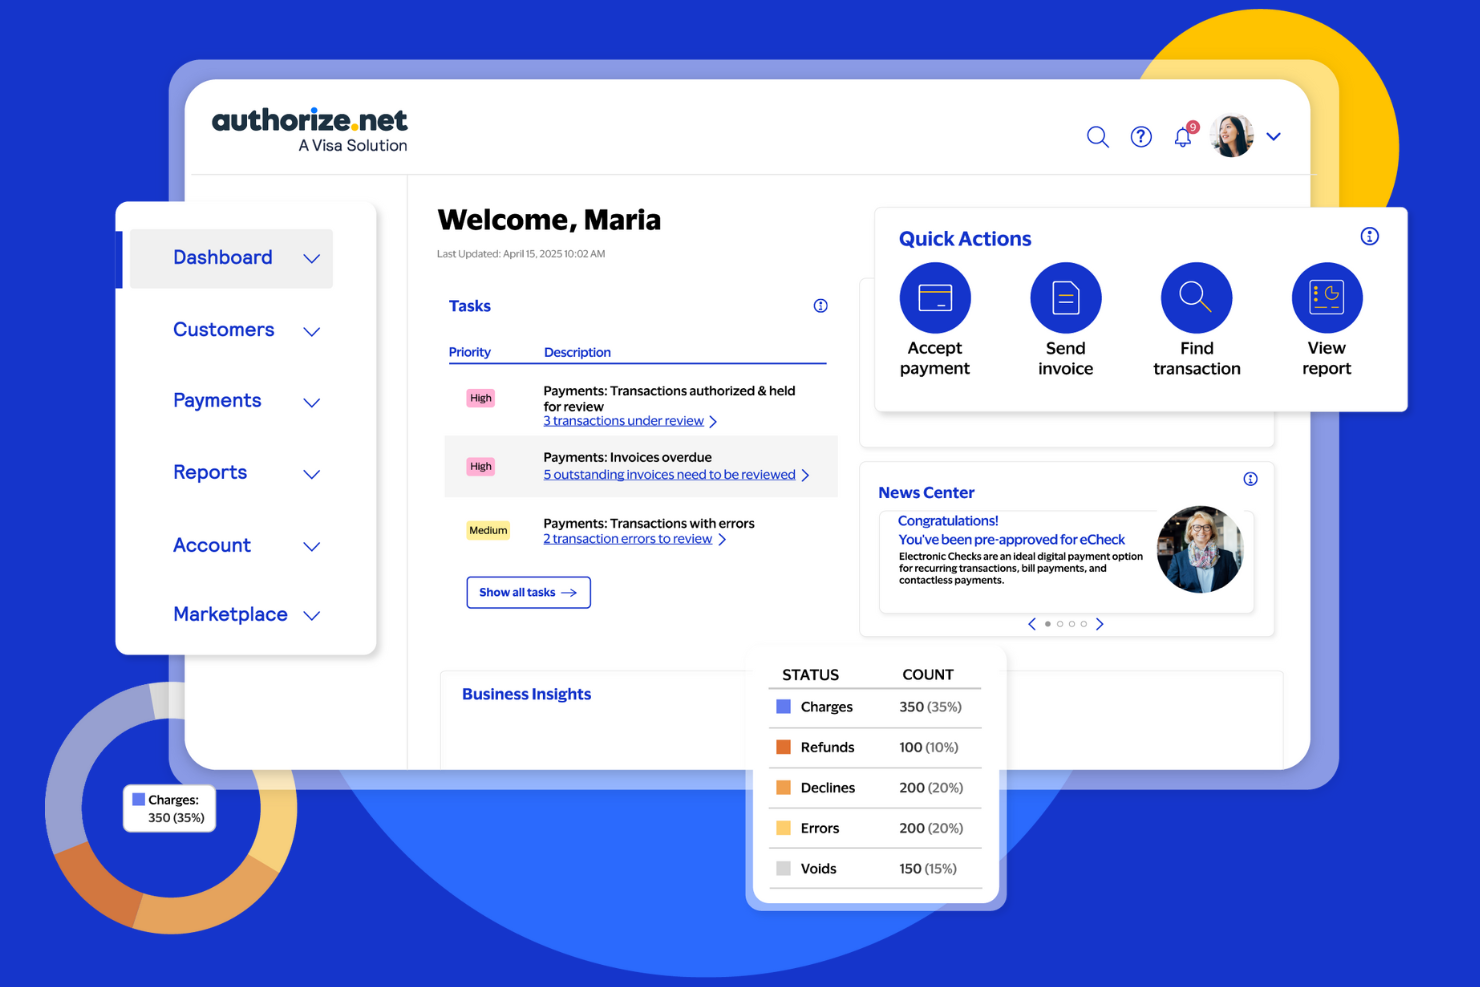The height and width of the screenshot is (987, 1480).
Task: Select the Send invoice quick action
Action: [x=1065, y=297]
